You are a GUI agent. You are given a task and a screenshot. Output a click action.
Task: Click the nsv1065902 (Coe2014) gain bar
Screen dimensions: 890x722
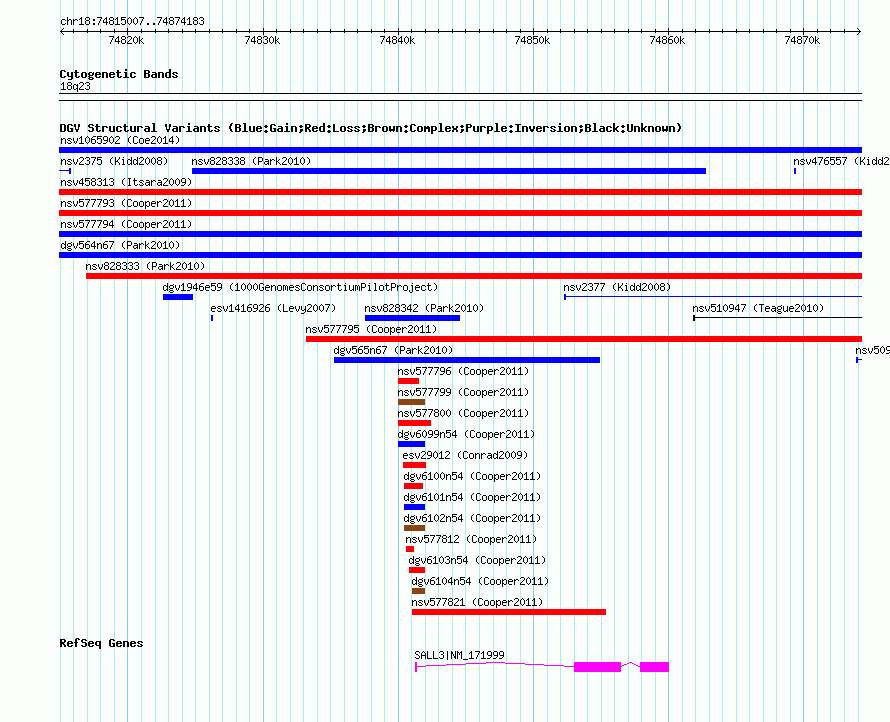460,150
